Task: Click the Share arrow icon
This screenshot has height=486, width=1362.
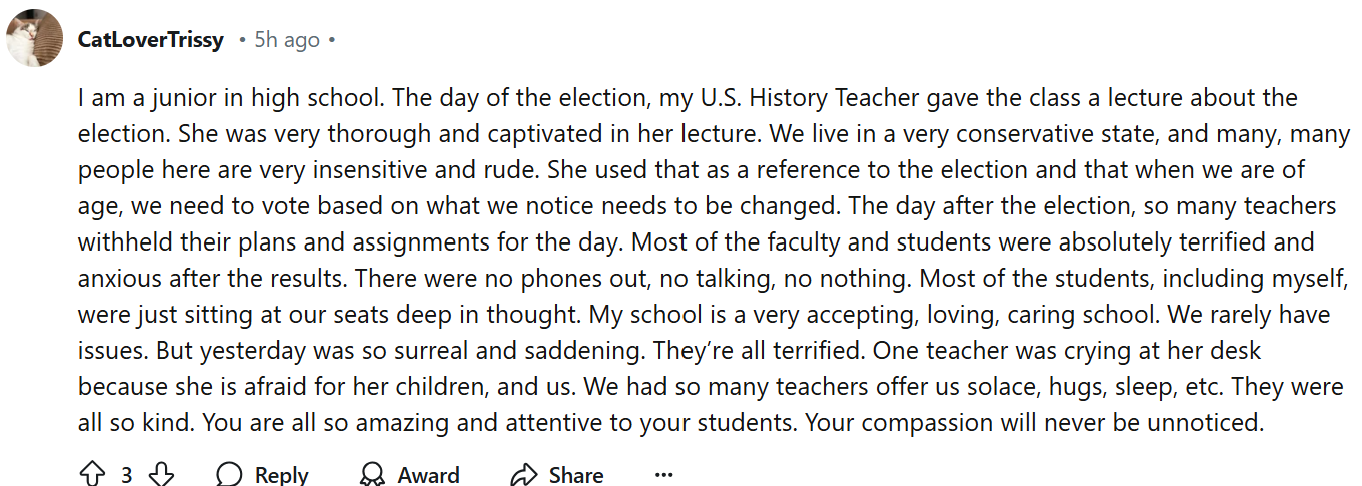Action: [x=523, y=474]
